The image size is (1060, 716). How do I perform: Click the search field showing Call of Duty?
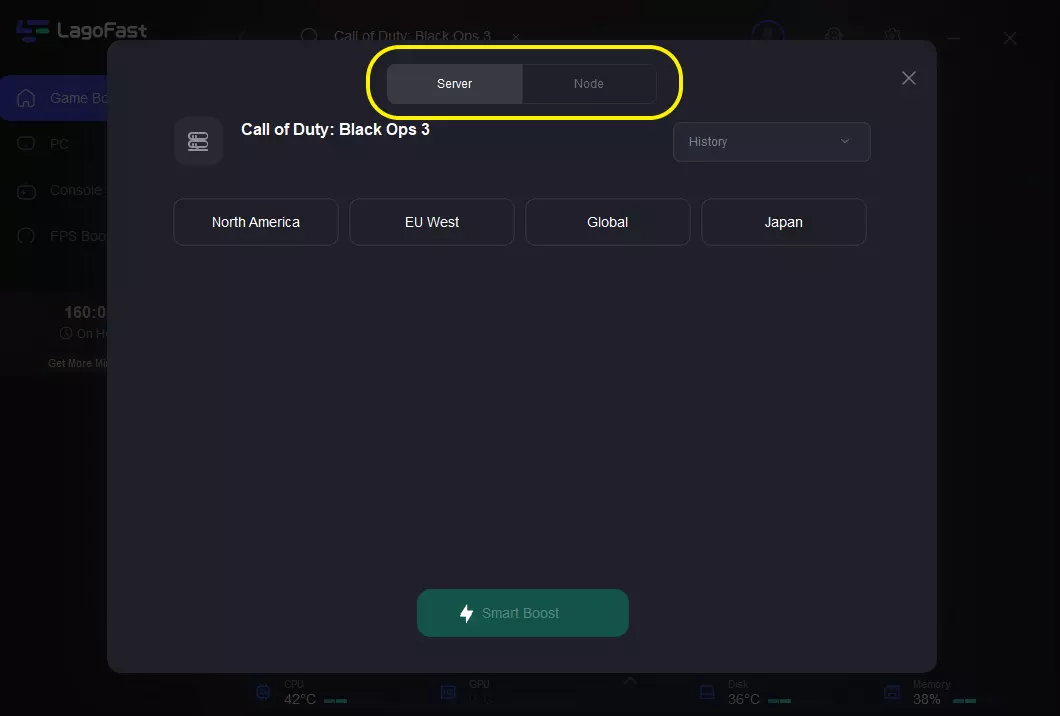click(411, 36)
